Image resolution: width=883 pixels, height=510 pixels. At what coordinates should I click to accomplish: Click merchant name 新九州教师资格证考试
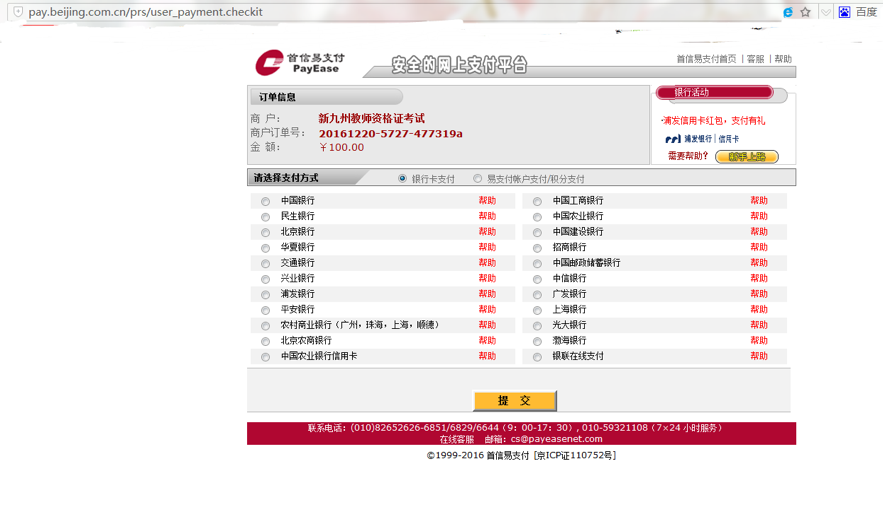(x=372, y=118)
